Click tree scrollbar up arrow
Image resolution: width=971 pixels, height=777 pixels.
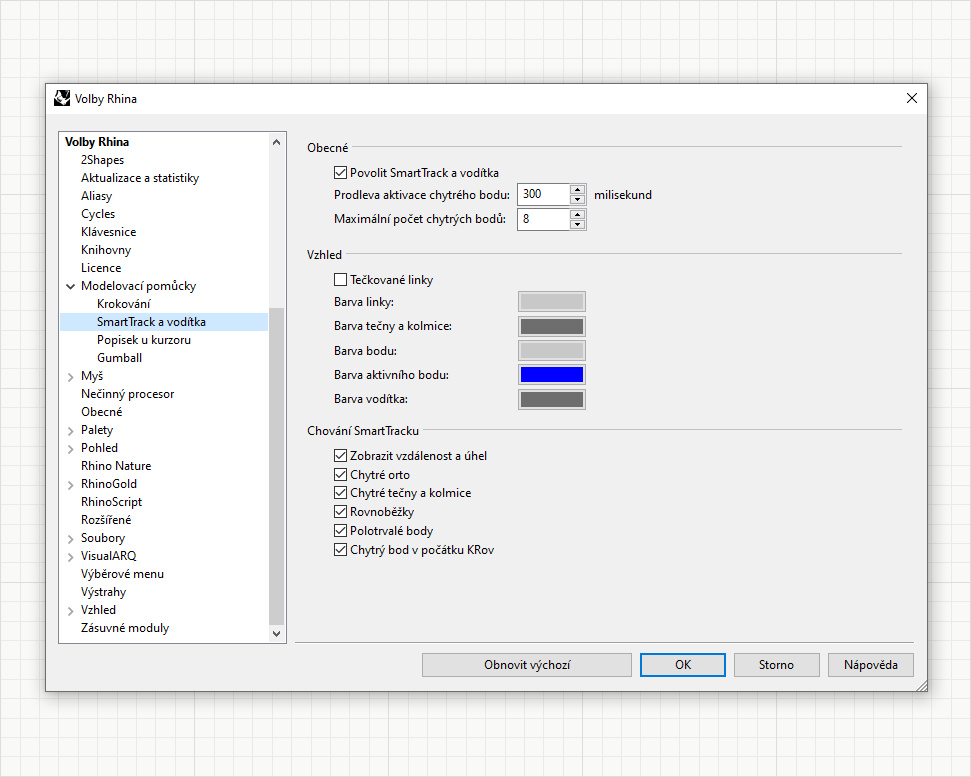tap(276, 142)
